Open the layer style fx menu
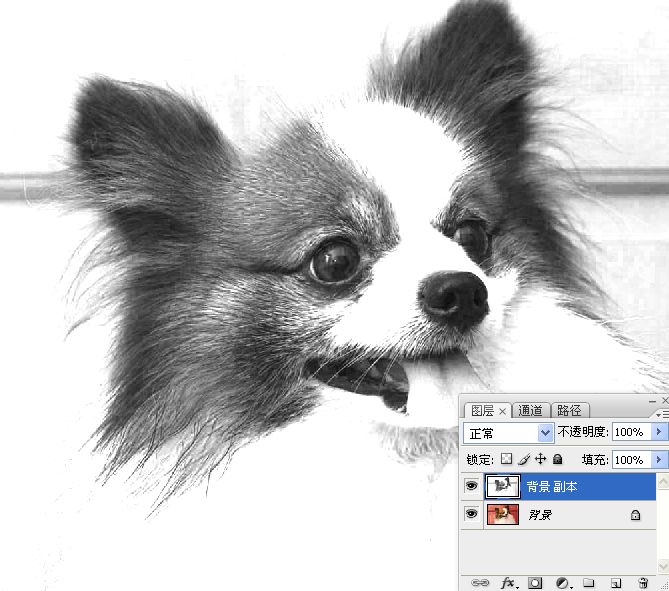Viewport: 669px width, 591px height. (507, 583)
